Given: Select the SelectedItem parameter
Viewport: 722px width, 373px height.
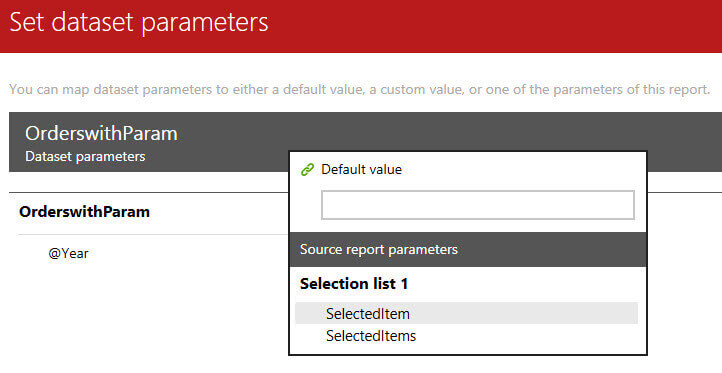Looking at the screenshot, I should point(466,314).
